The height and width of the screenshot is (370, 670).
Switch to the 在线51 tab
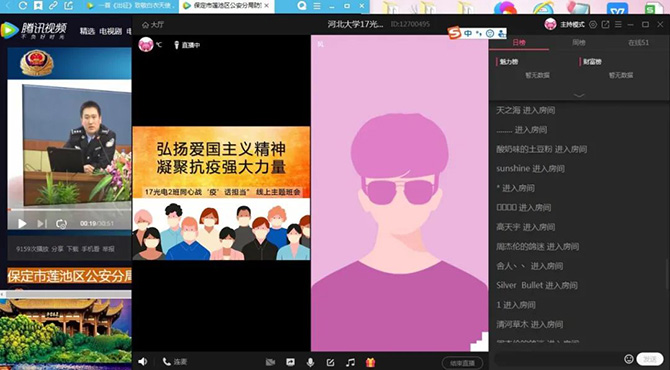point(638,43)
